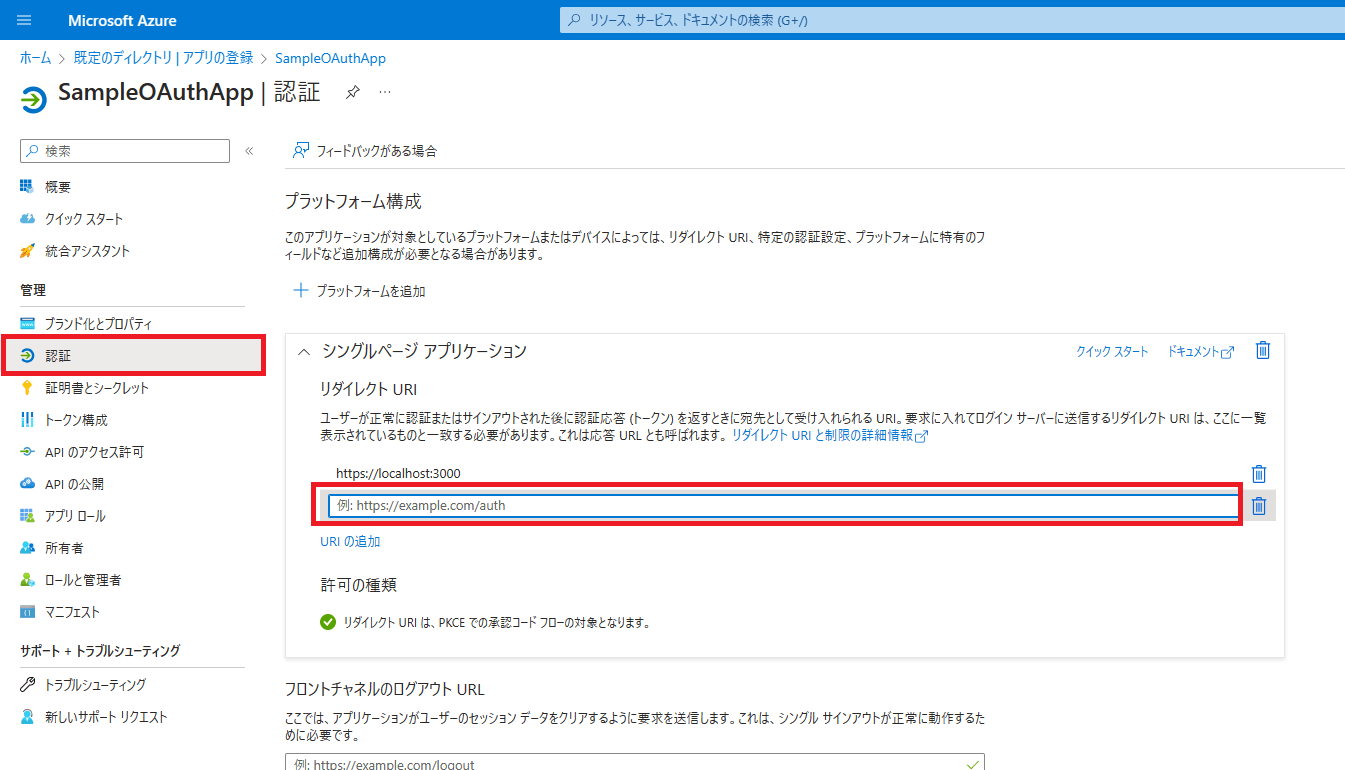
Task: Click the empty redirect URI input field
Action: point(783,505)
